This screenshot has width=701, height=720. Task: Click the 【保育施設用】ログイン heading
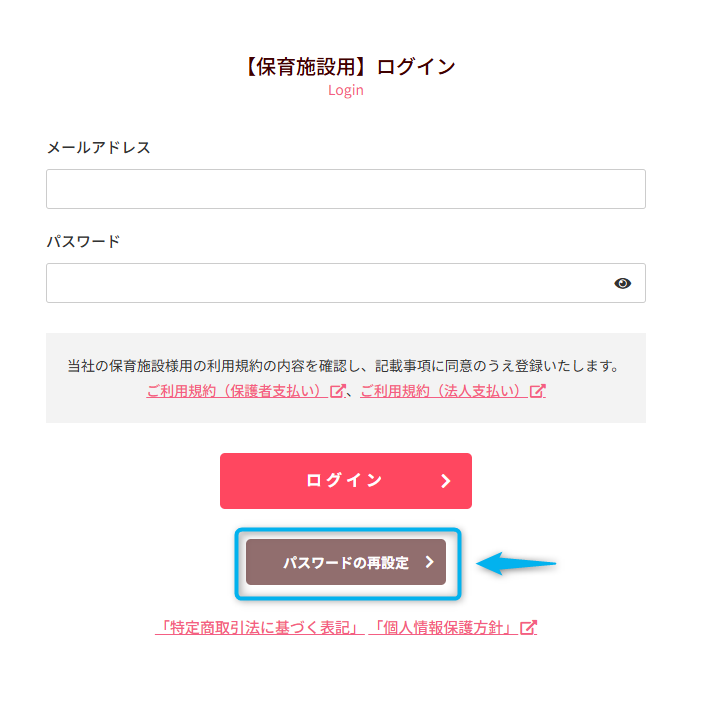point(346,67)
